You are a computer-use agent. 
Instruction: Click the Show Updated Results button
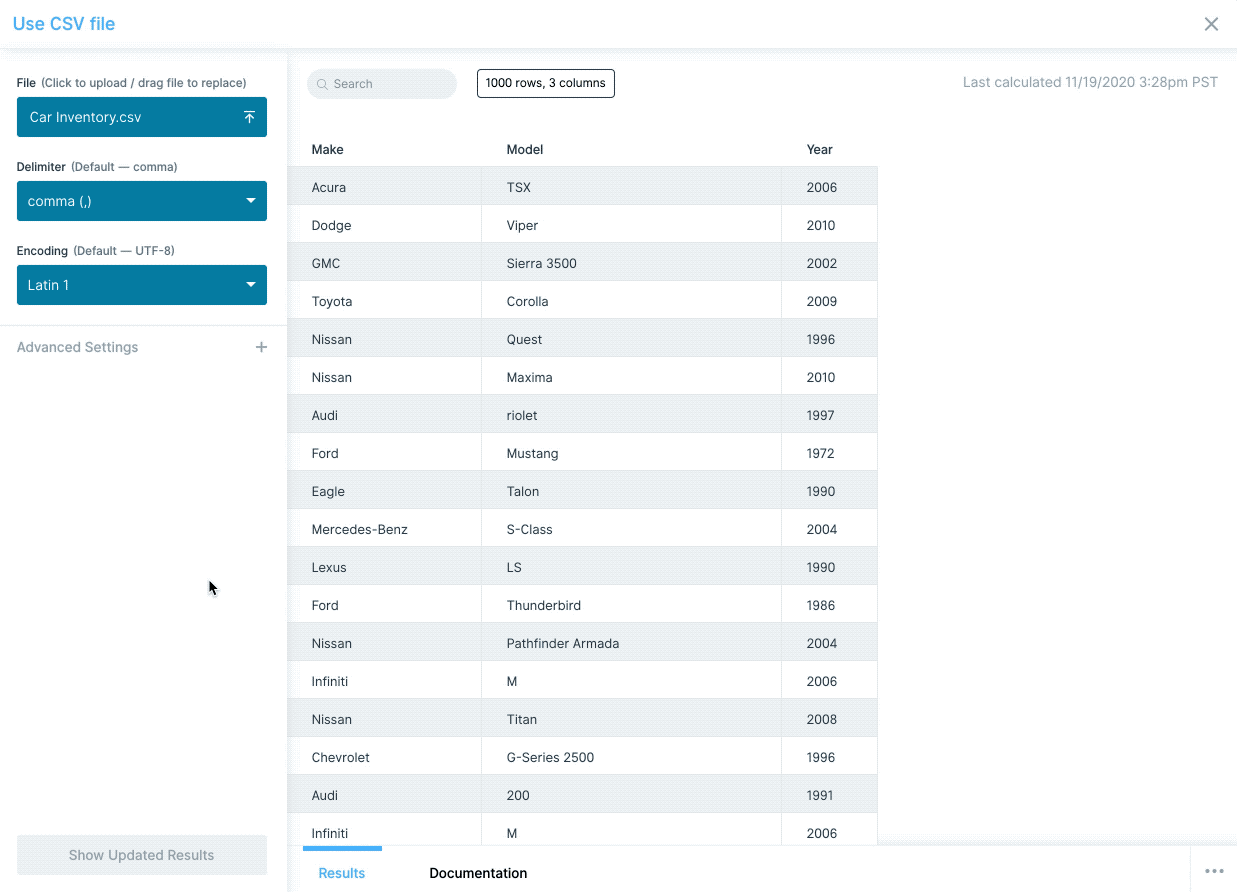[142, 855]
